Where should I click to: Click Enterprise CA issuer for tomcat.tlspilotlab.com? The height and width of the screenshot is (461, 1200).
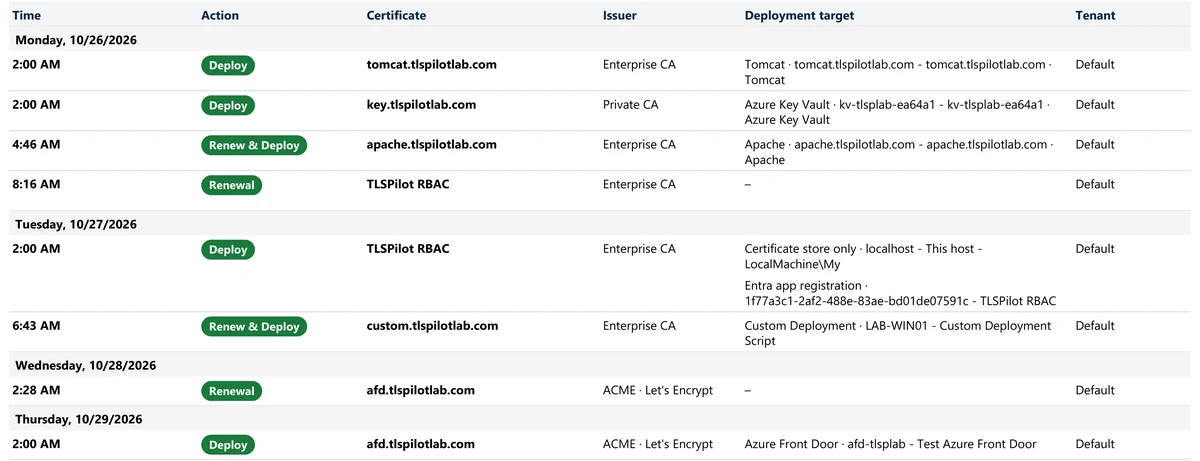(639, 65)
